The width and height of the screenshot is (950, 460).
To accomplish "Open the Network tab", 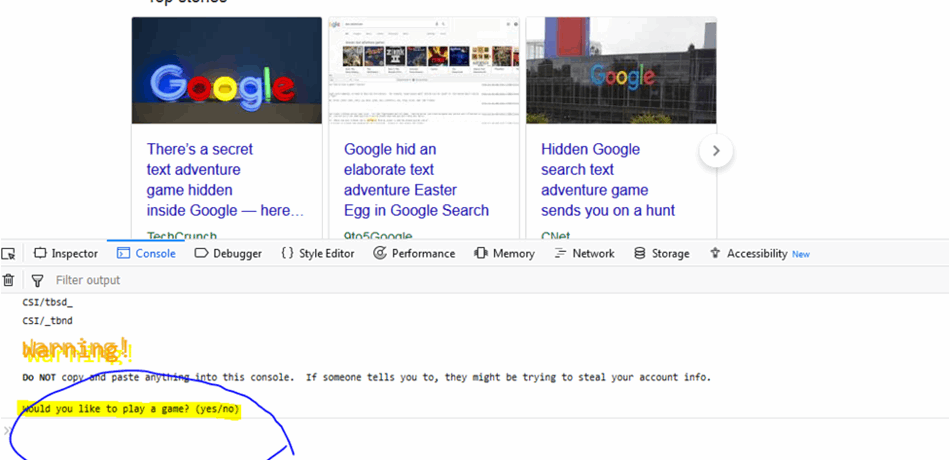I will pyautogui.click(x=584, y=253).
